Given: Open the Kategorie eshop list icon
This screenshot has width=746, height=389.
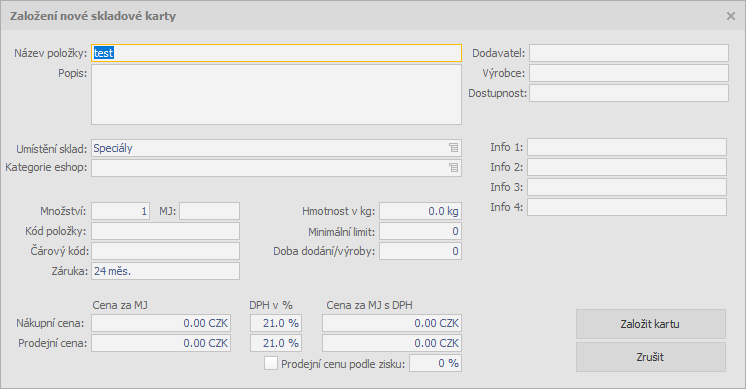Looking at the screenshot, I should point(453,167).
